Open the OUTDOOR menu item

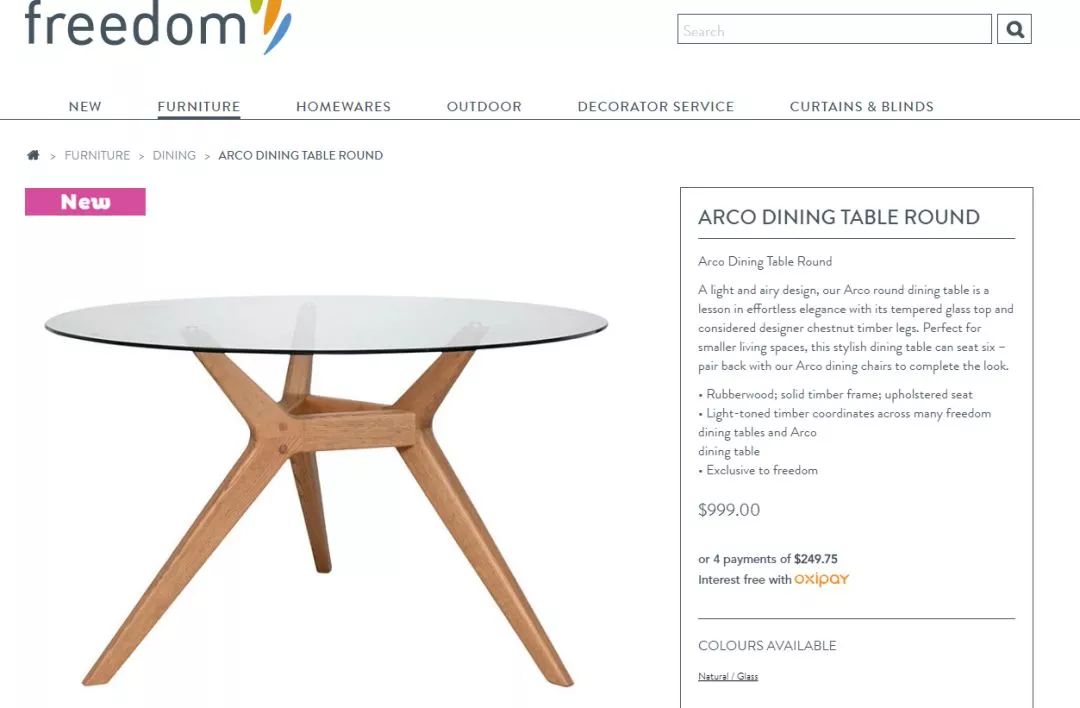[484, 107]
